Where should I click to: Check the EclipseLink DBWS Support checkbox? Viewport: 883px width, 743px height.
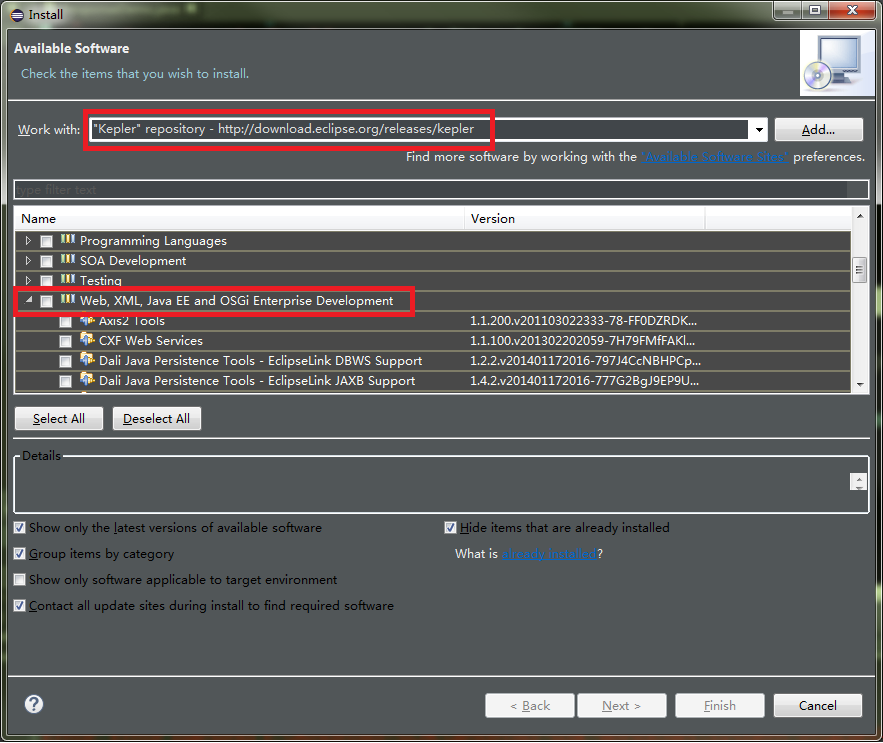tap(65, 361)
